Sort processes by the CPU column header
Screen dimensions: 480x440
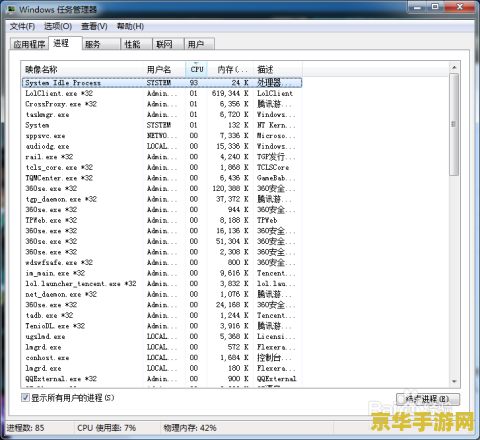point(196,69)
